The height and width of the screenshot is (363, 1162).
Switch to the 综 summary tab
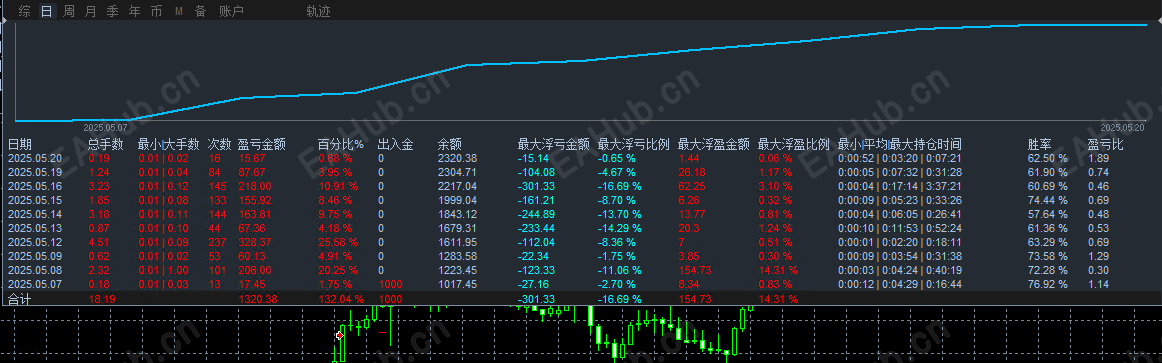pos(24,11)
